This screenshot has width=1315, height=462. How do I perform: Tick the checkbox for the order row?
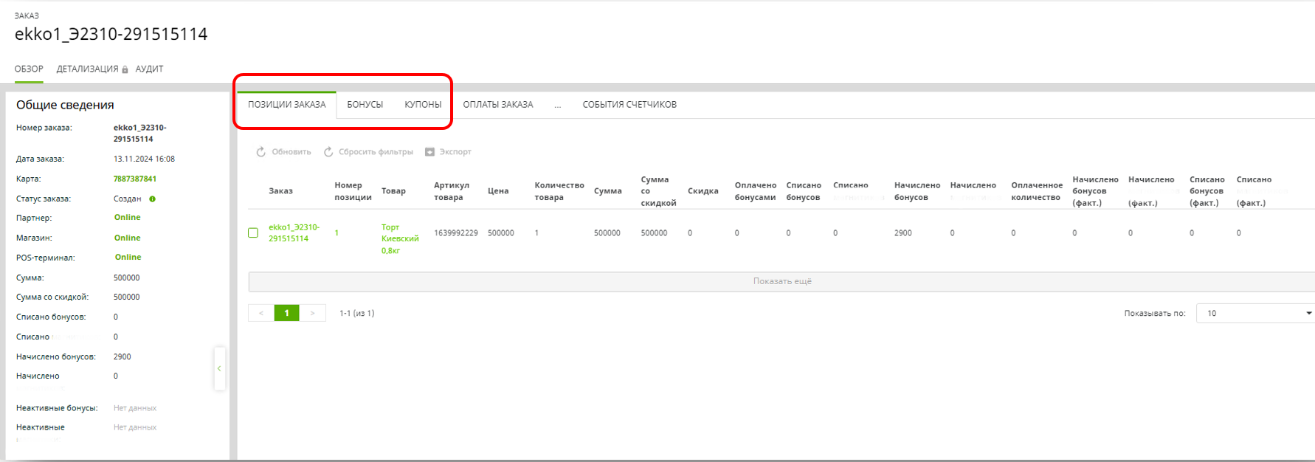[x=253, y=233]
